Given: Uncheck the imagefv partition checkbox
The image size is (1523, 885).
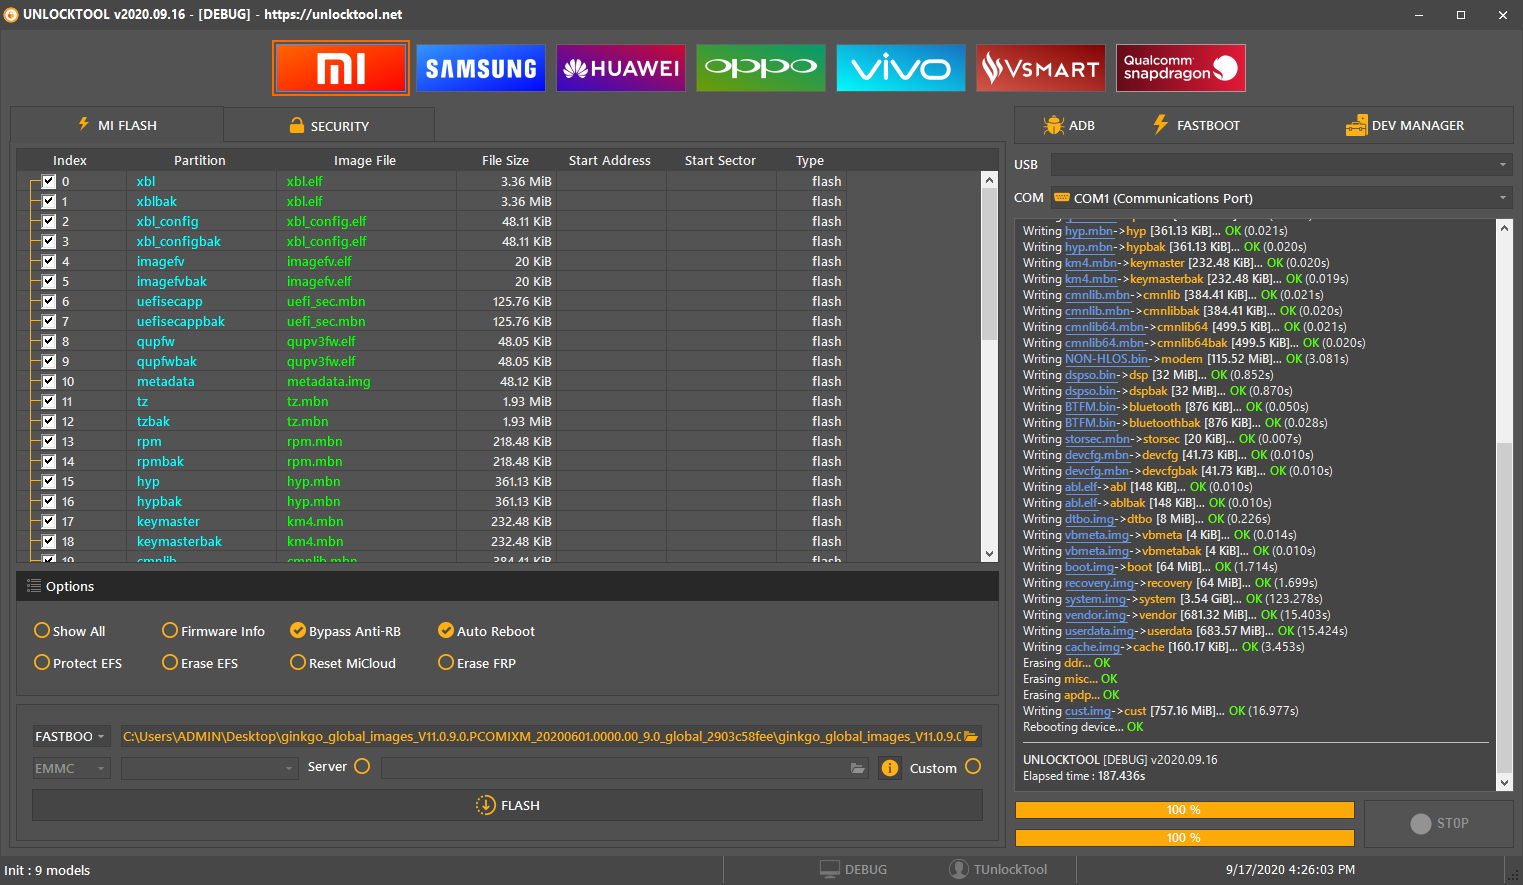Looking at the screenshot, I should pos(49,261).
